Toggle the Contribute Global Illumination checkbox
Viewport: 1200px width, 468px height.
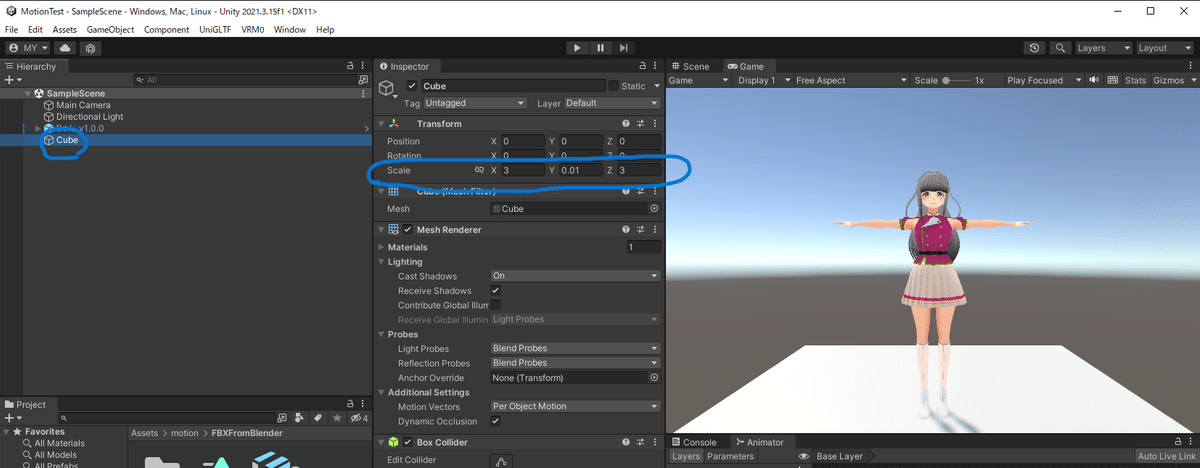click(495, 305)
